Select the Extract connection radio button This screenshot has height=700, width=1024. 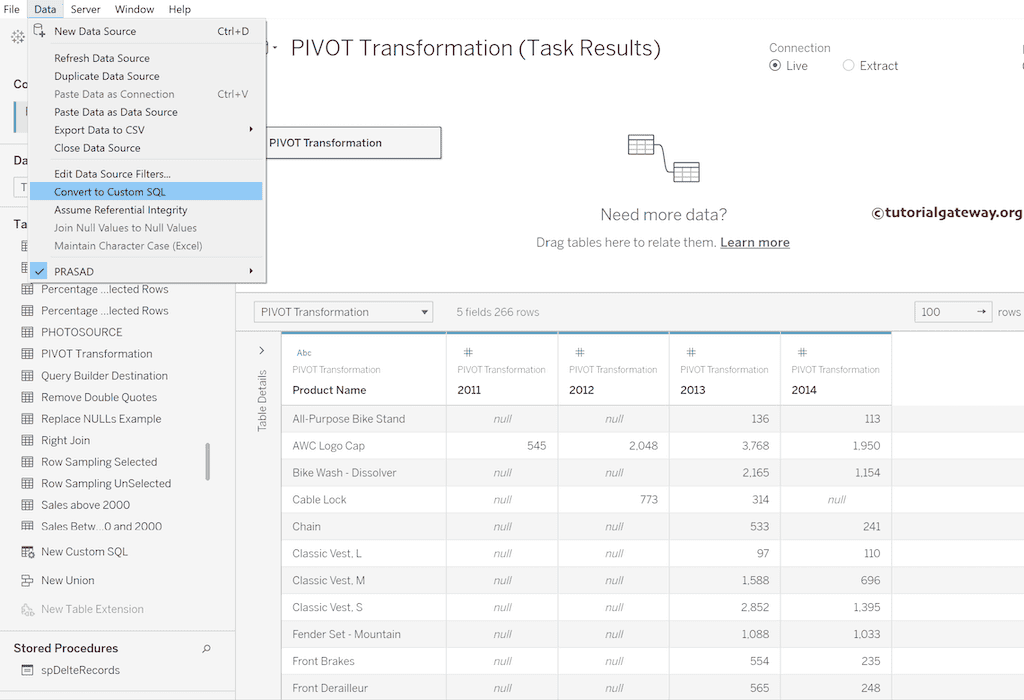coord(849,66)
